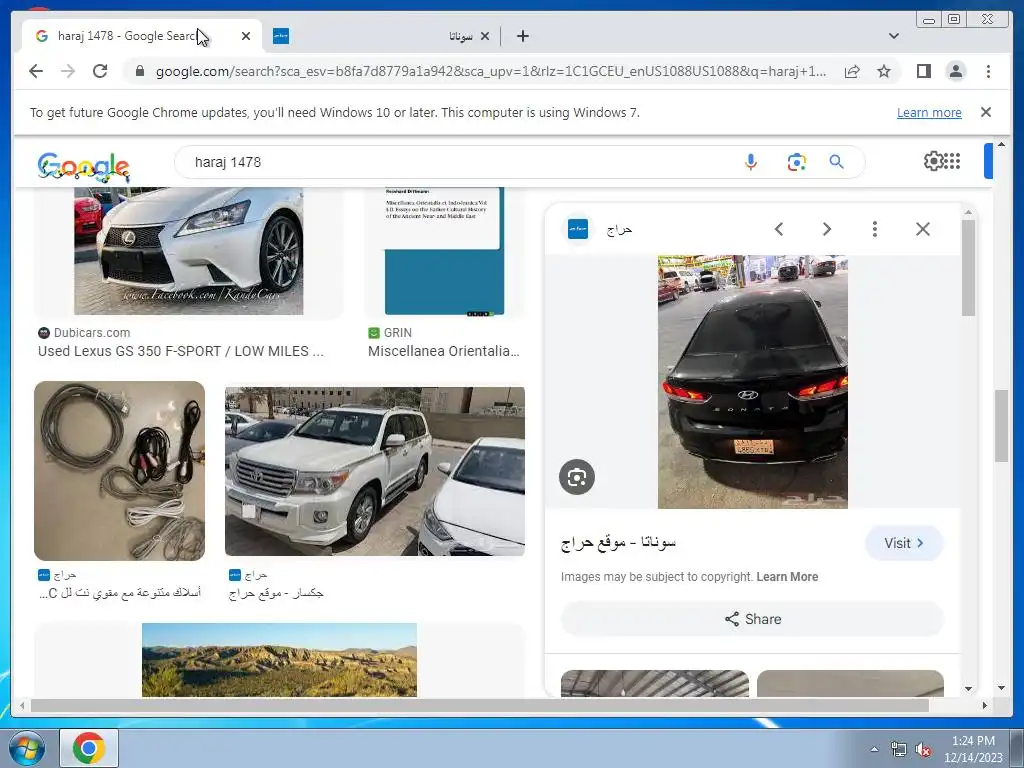1024x768 pixels.
Task: Close the سوناتا tab
Action: tap(485, 36)
